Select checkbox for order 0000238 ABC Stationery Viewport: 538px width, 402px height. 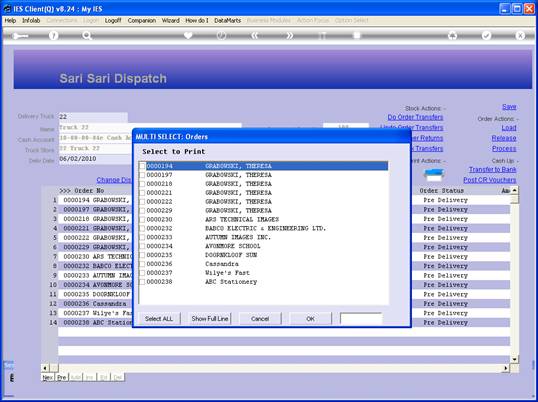[x=142, y=282]
